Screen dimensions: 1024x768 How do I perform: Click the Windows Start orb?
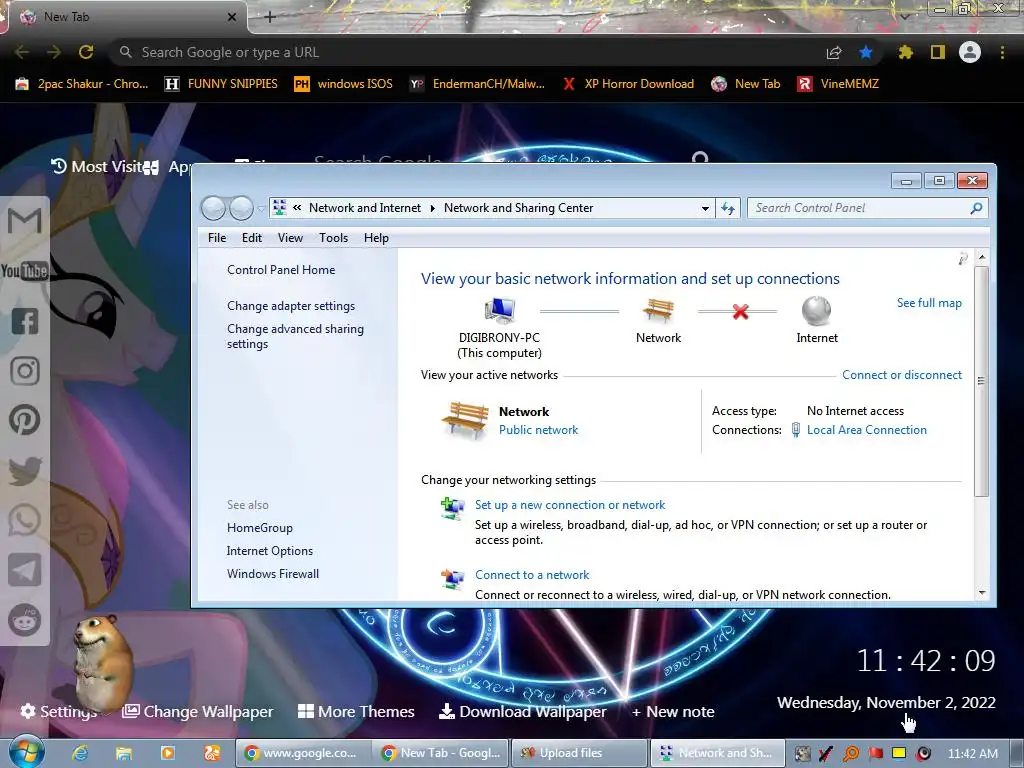(26, 752)
